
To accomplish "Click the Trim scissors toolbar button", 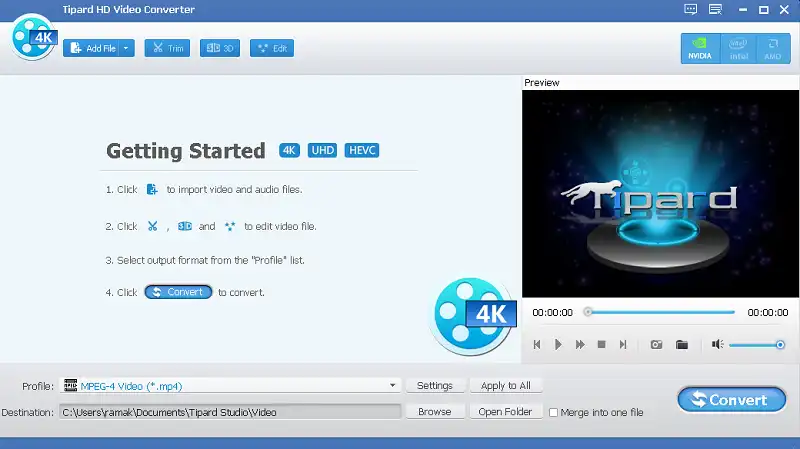I will pyautogui.click(x=167, y=48).
